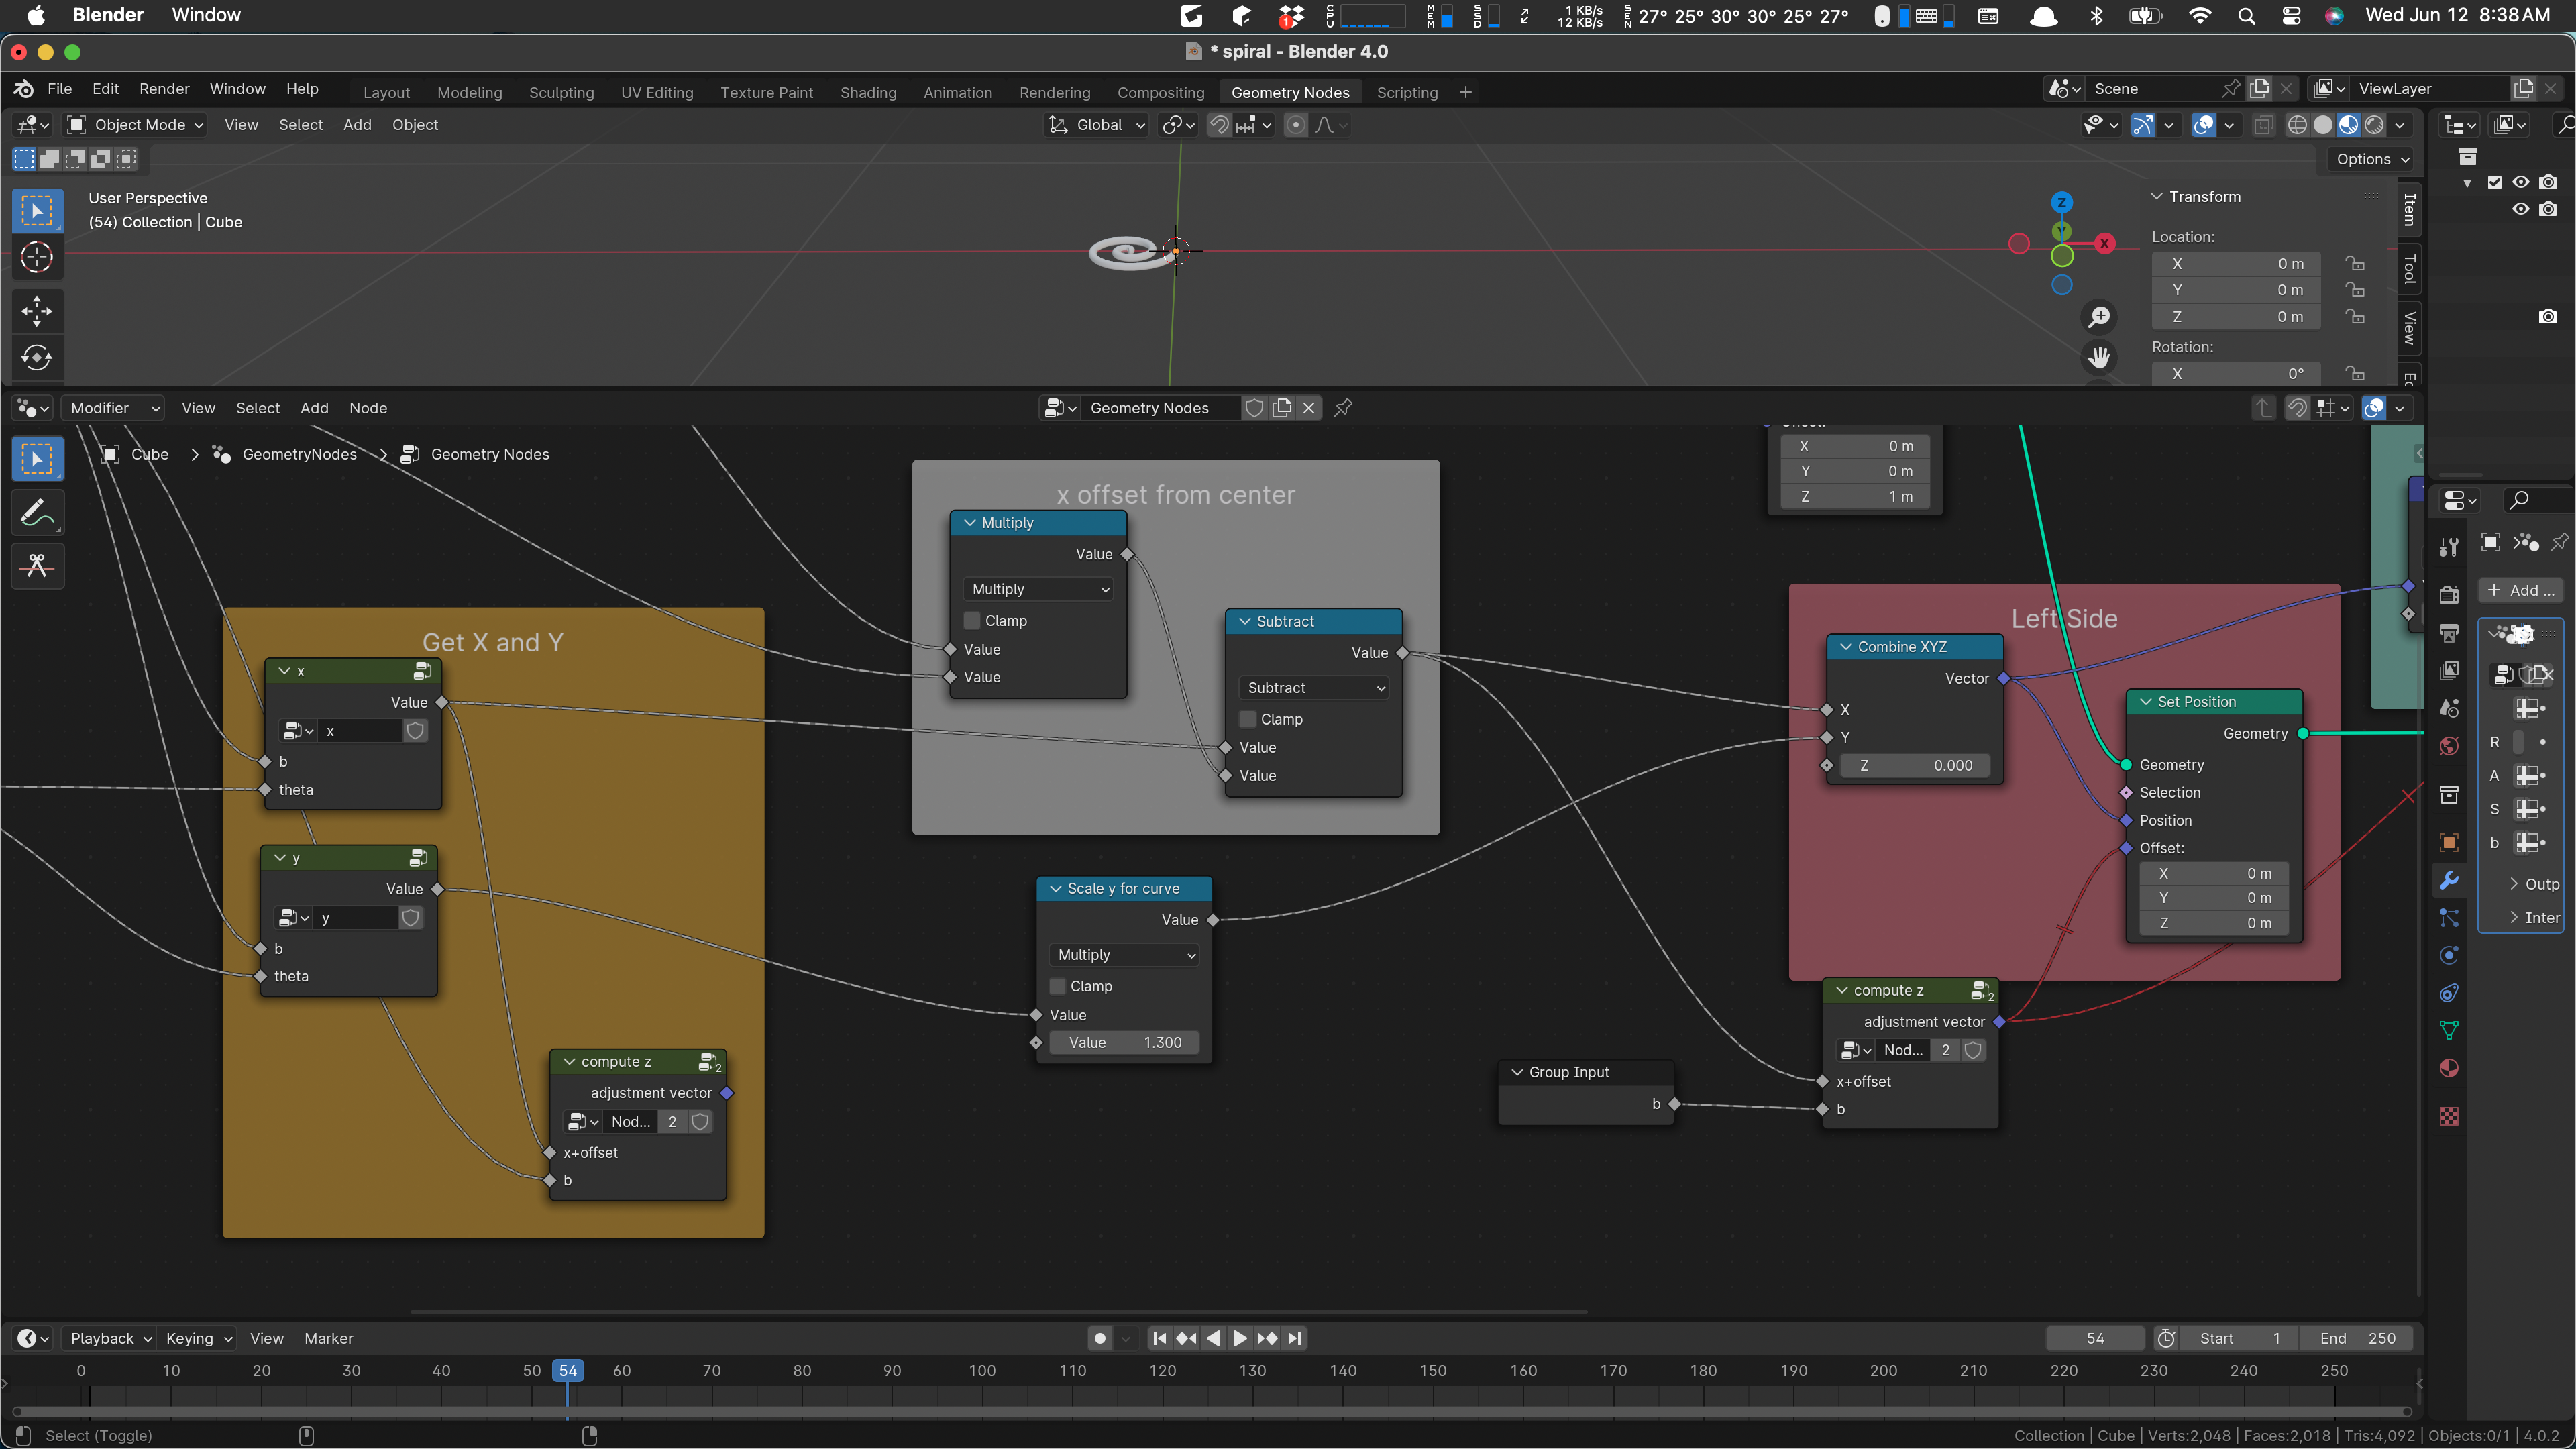Click the viewport zoom magnifier gizmo

2099,317
